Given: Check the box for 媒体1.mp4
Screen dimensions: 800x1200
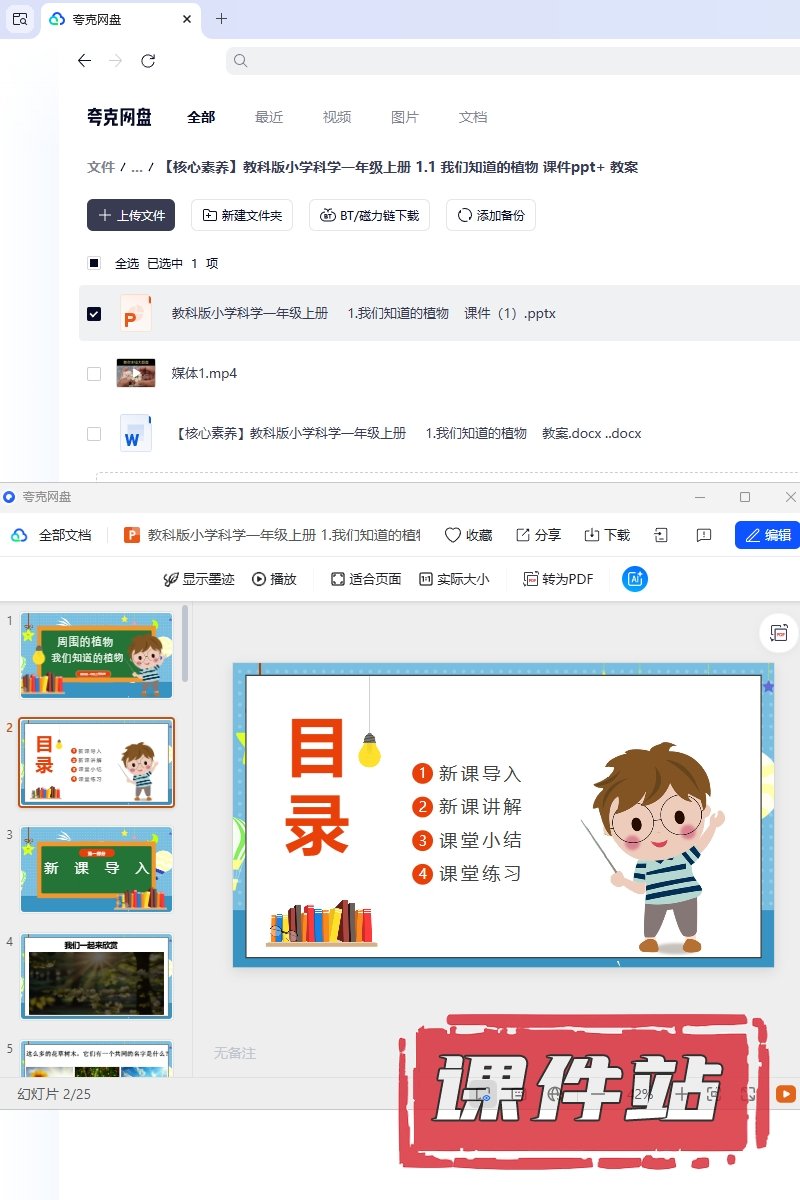Looking at the screenshot, I should (94, 374).
